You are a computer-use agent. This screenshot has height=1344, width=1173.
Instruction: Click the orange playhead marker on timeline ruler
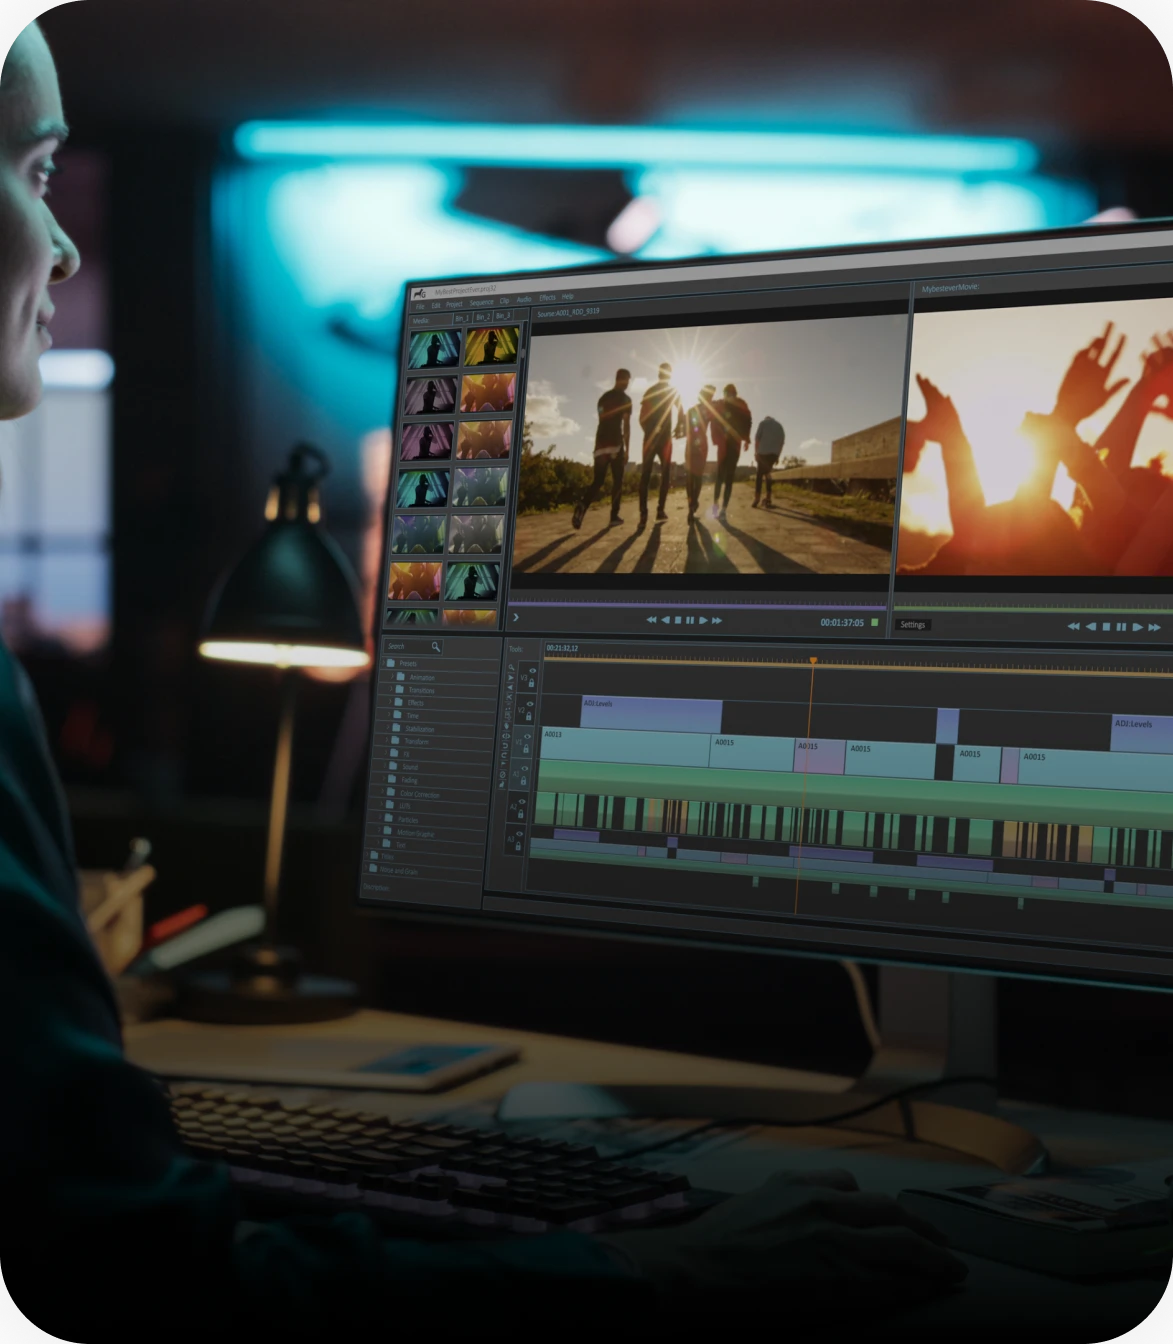pyautogui.click(x=813, y=661)
